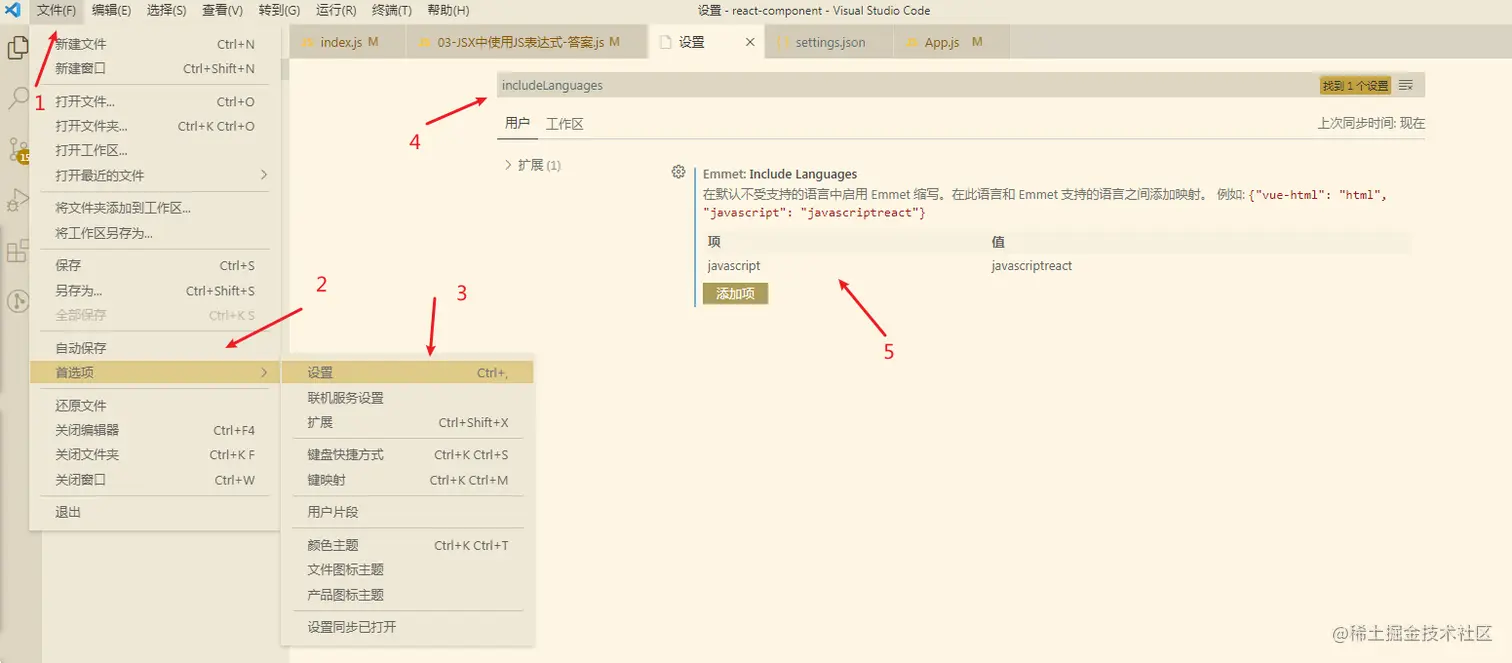Screen dimensions: 1512x663
Task: Close the 设置 tab
Action: (751, 42)
